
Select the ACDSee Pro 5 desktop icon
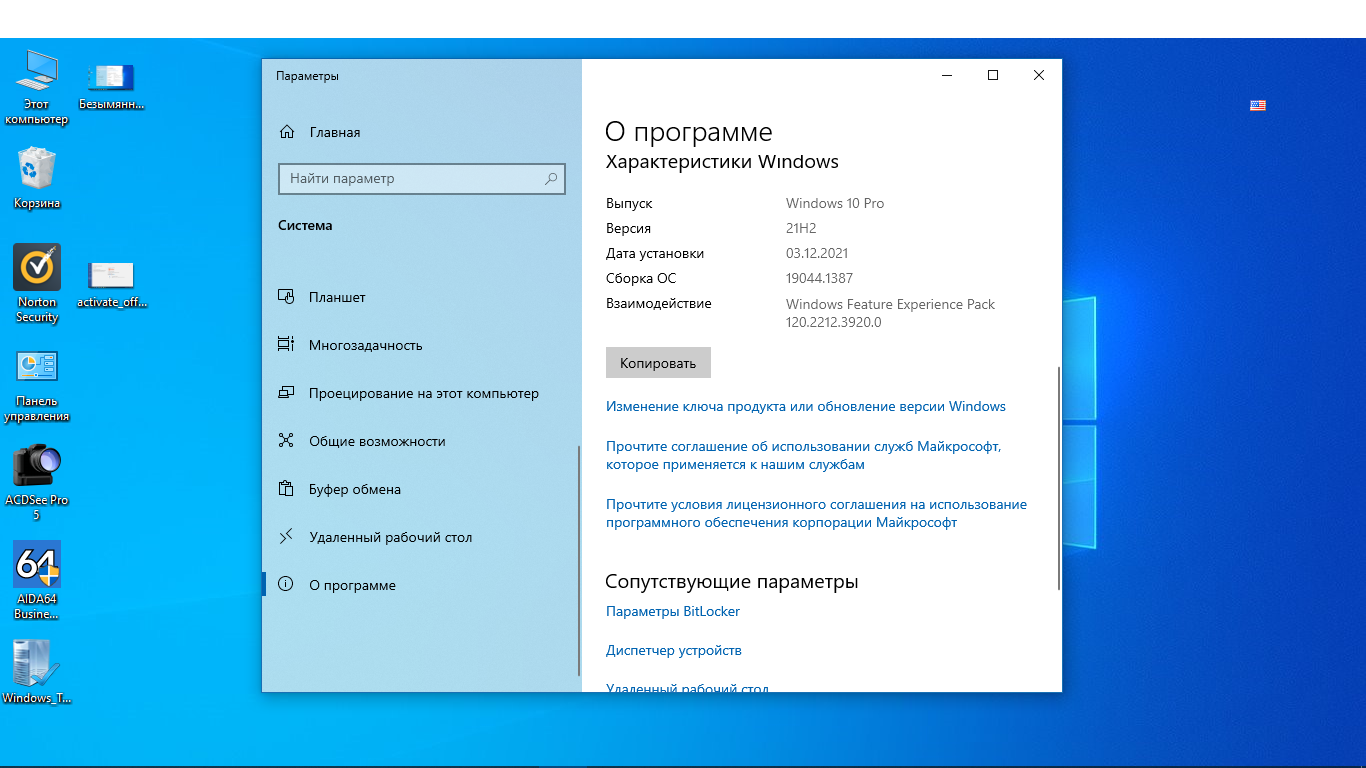pyautogui.click(x=37, y=466)
